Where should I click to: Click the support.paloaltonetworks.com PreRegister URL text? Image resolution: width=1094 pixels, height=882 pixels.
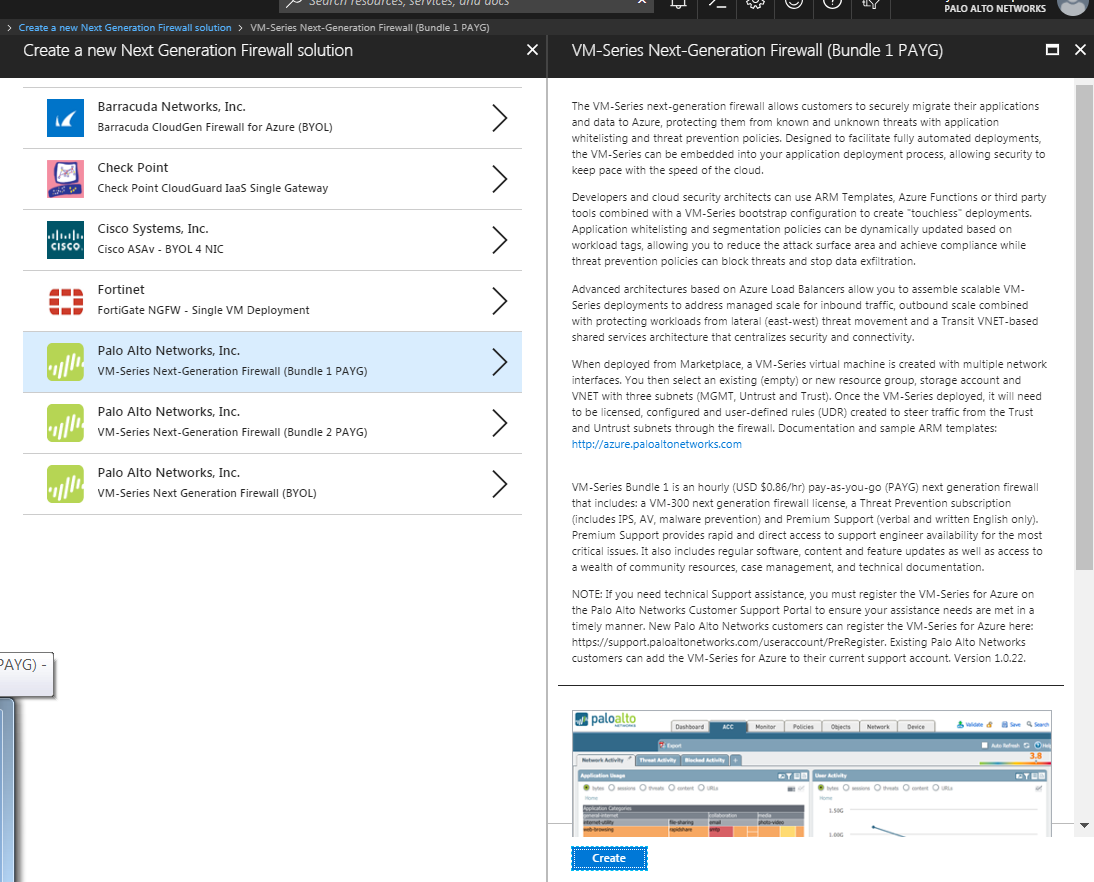pos(728,643)
